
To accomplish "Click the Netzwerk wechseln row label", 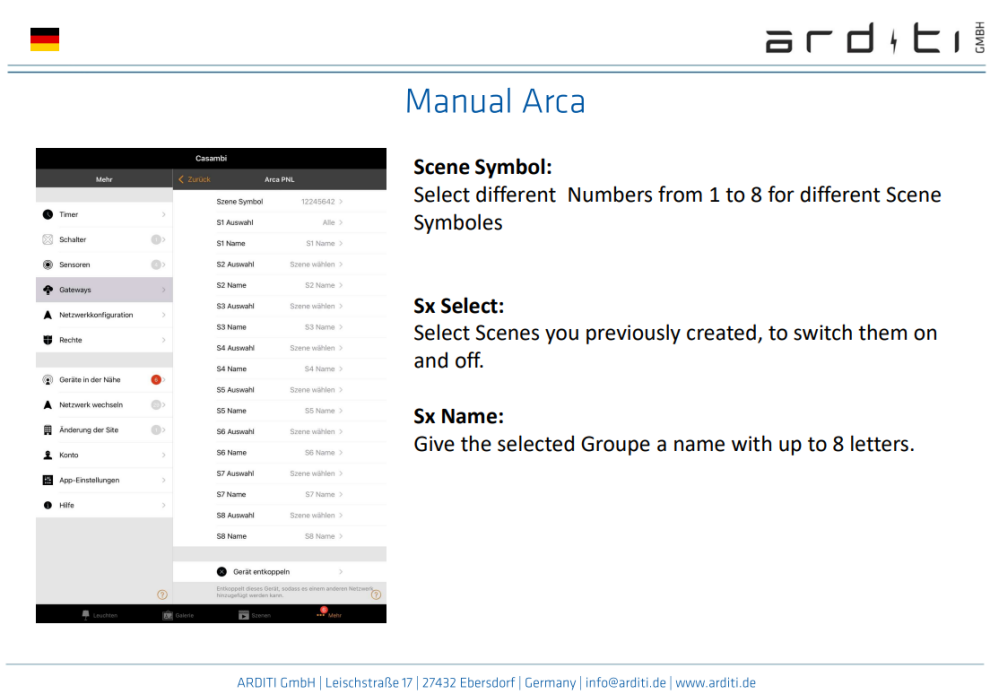I will click(91, 405).
